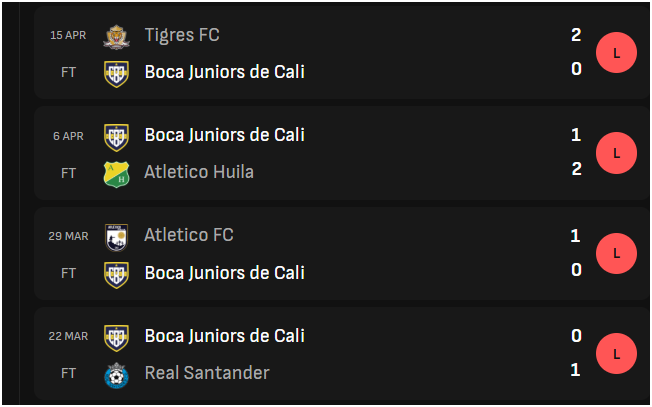
Task: Open the Real Santander team link
Action: tap(207, 373)
